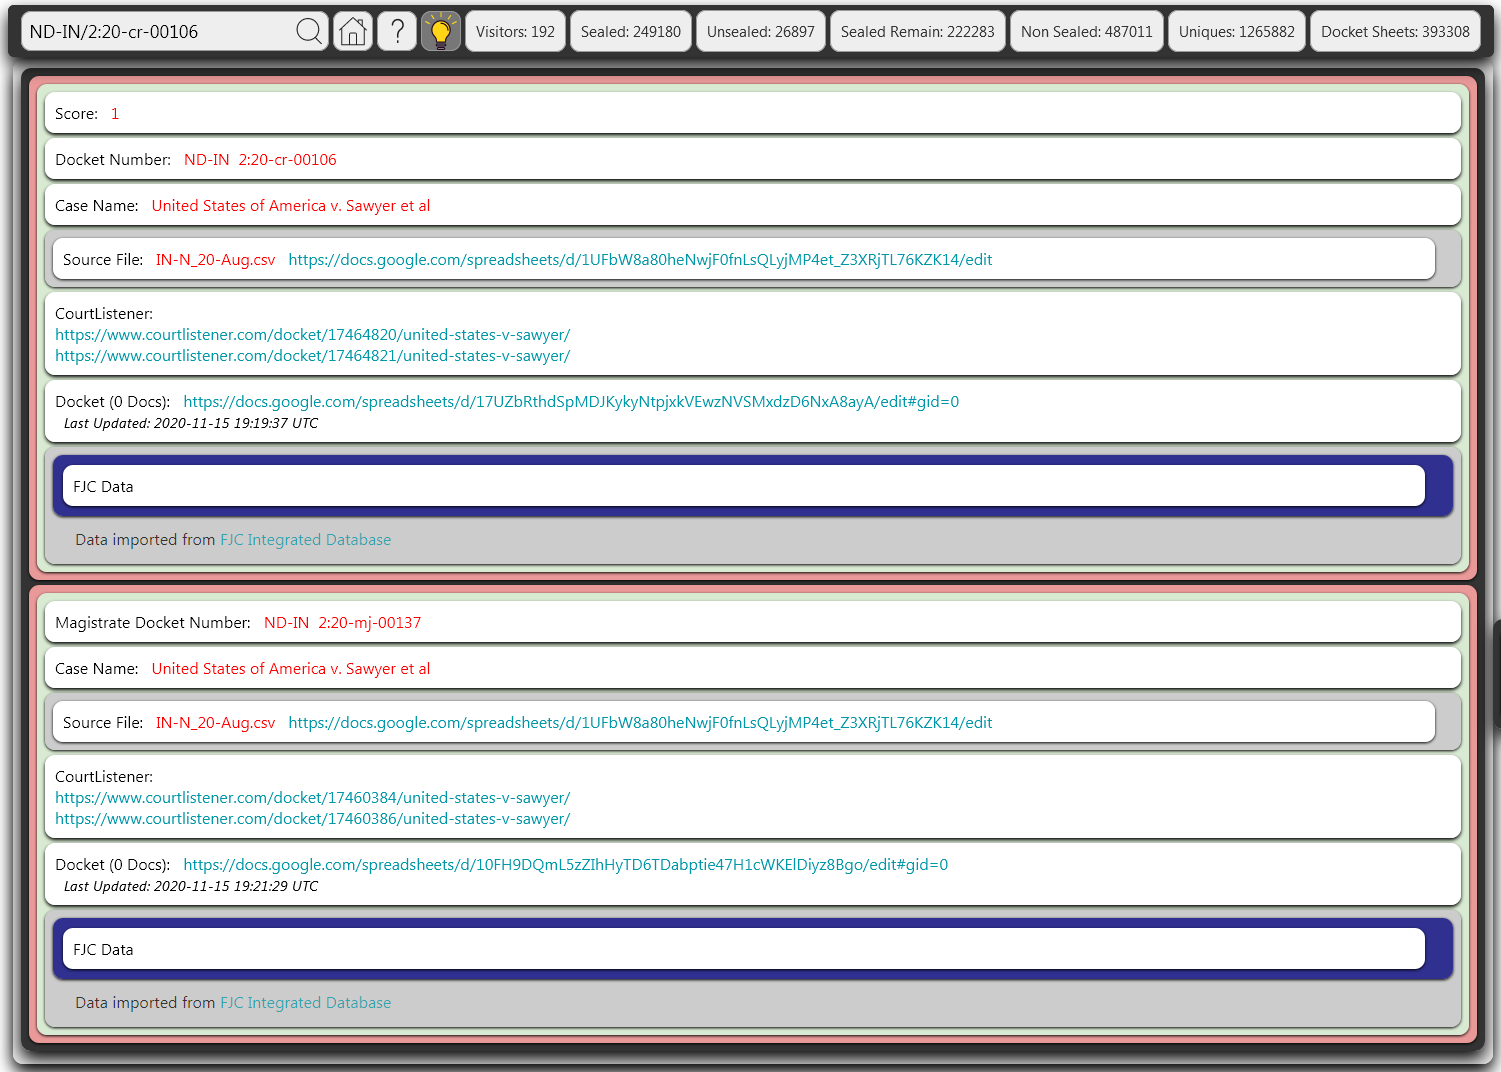Expand FJC Data section of cr-00106
The width and height of the screenshot is (1501, 1072).
coord(743,486)
